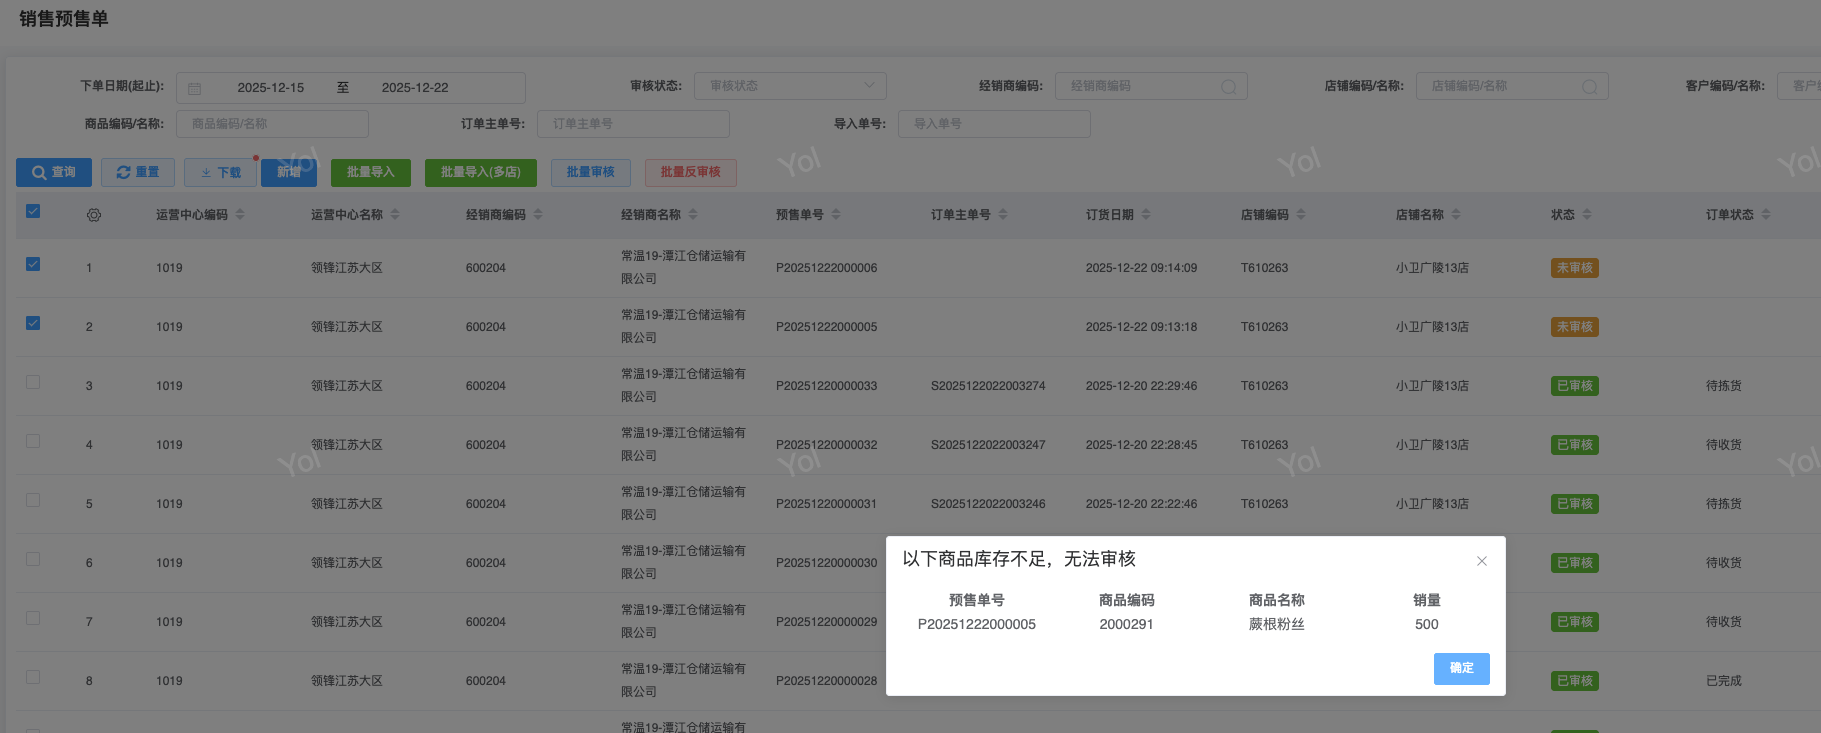Sort by 经销商名称 column
Viewport: 1821px width, 733px height.
(693, 215)
